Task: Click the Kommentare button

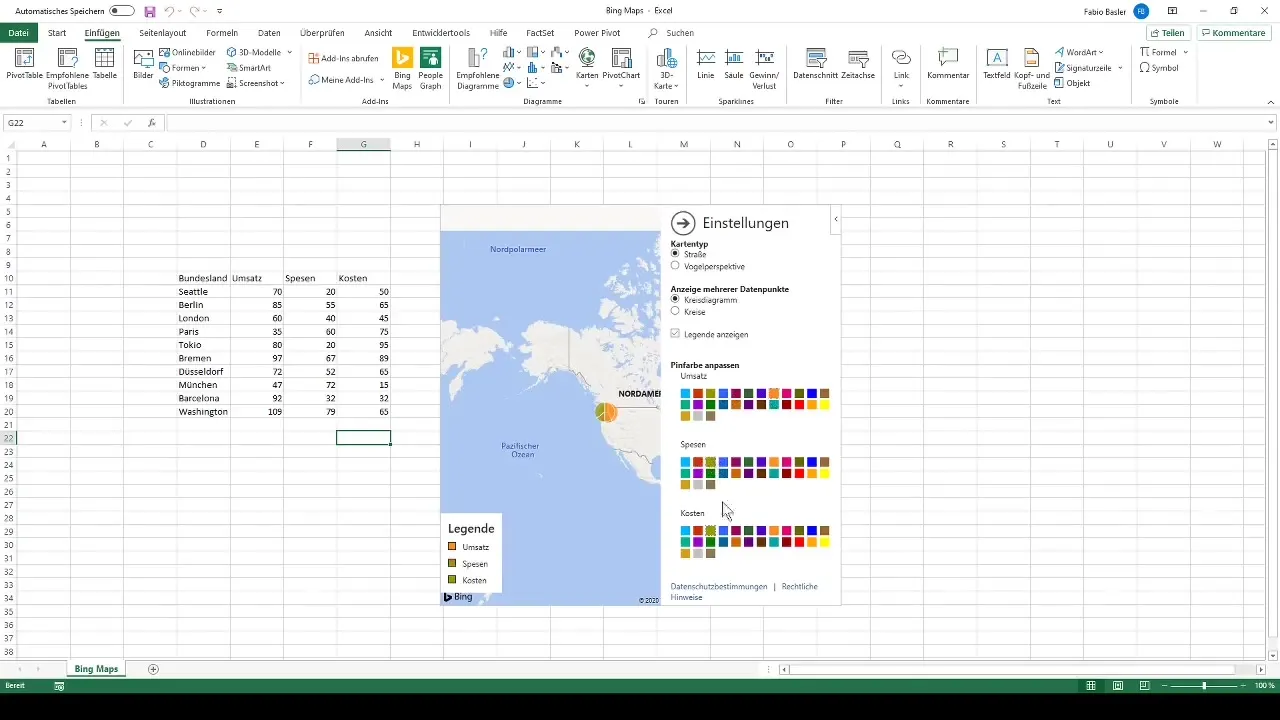Action: [x=1233, y=33]
